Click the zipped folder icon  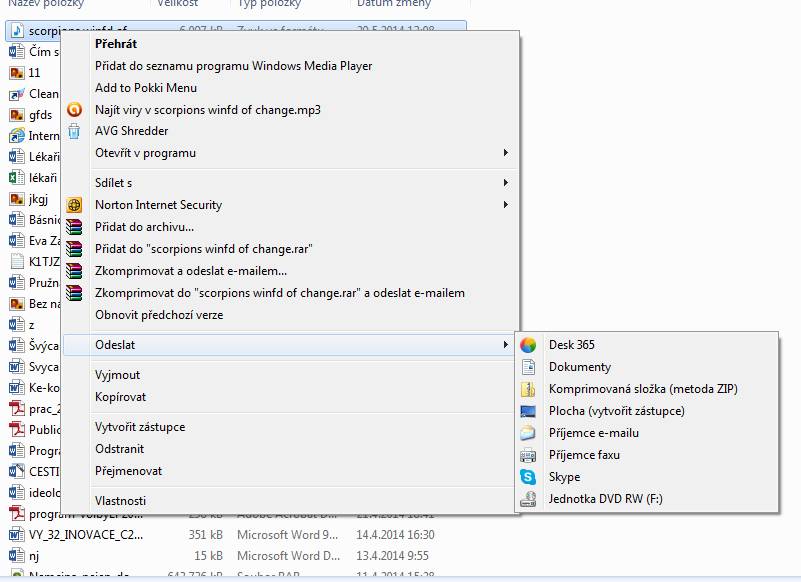[x=528, y=389]
